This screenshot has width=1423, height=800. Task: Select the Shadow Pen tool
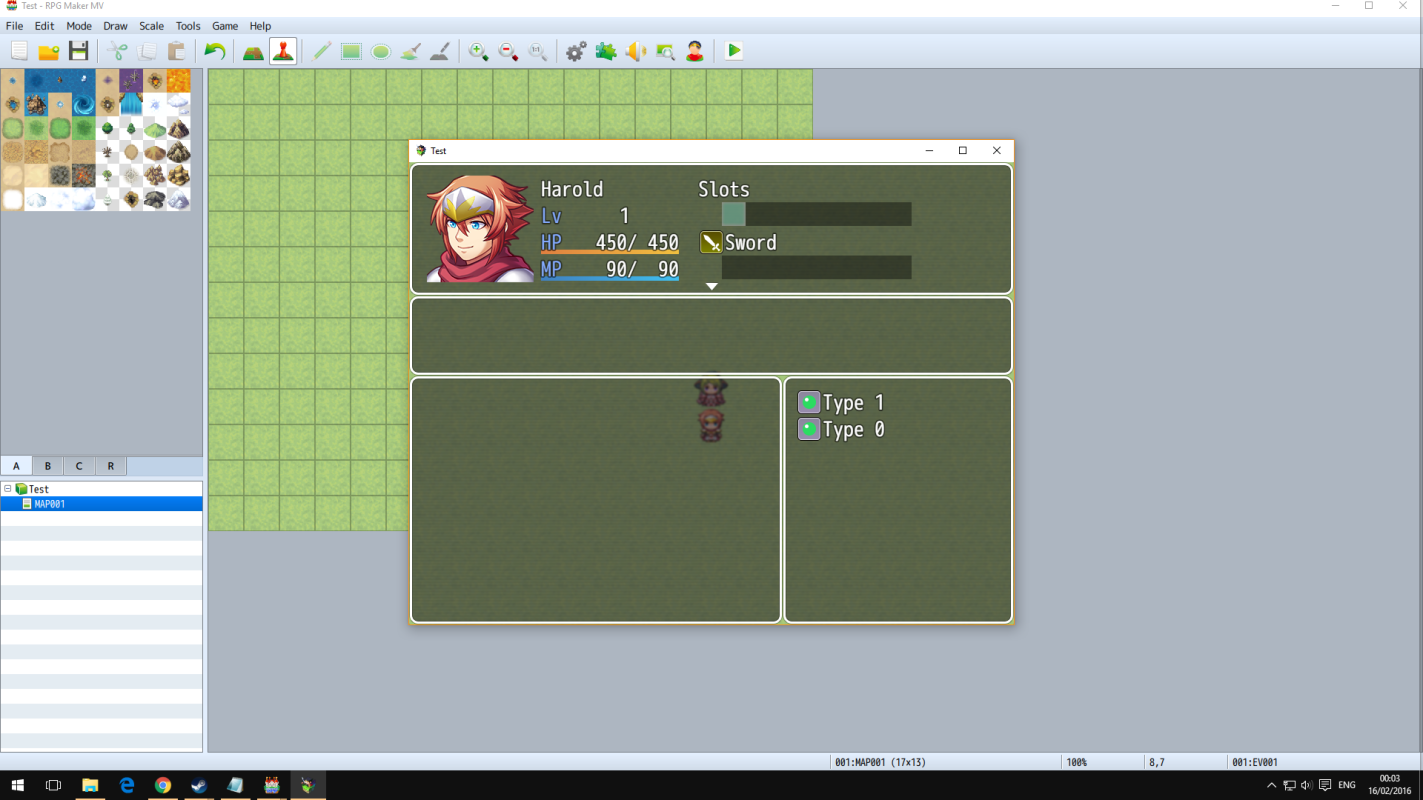tap(440, 51)
